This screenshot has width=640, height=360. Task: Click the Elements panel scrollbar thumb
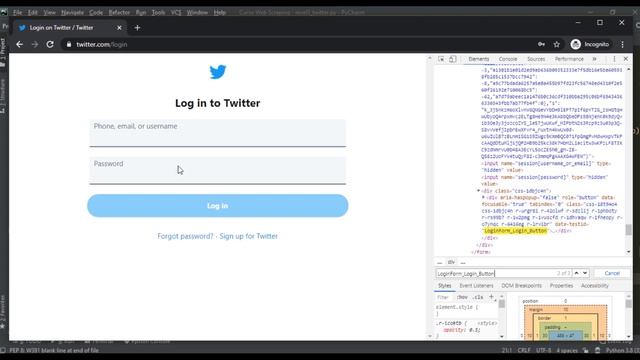pyautogui.click(x=628, y=230)
